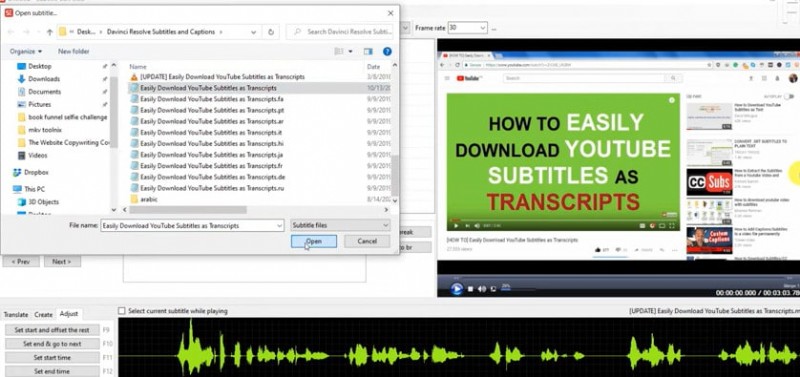Sort files by the Date column
The height and width of the screenshot is (377, 800).
[373, 67]
